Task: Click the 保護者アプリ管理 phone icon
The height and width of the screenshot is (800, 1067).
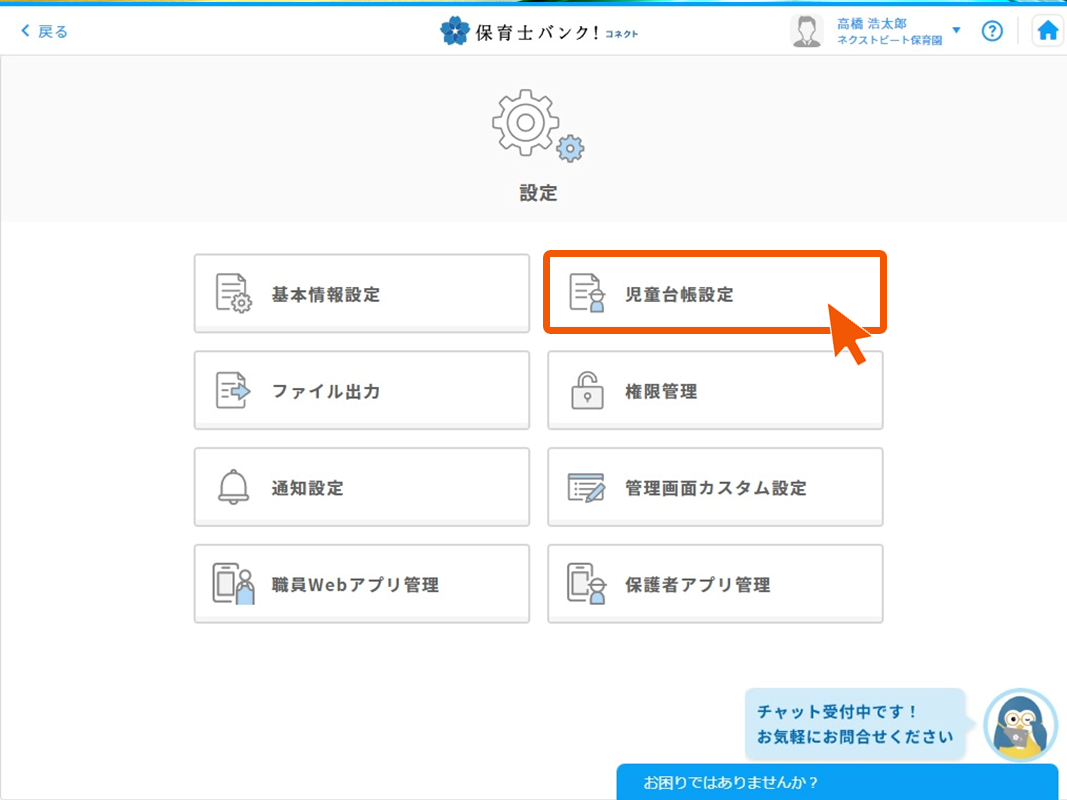Action: tap(587, 585)
